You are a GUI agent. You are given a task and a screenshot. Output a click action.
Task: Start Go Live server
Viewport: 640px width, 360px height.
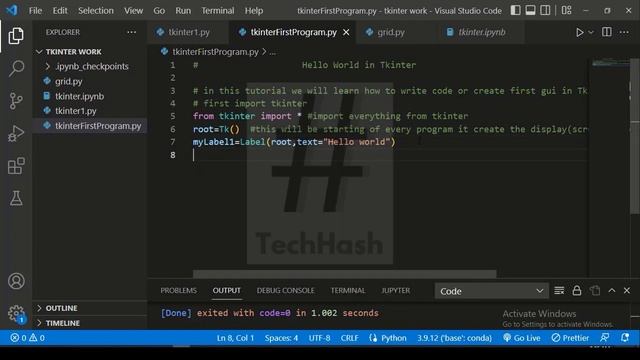click(x=522, y=338)
